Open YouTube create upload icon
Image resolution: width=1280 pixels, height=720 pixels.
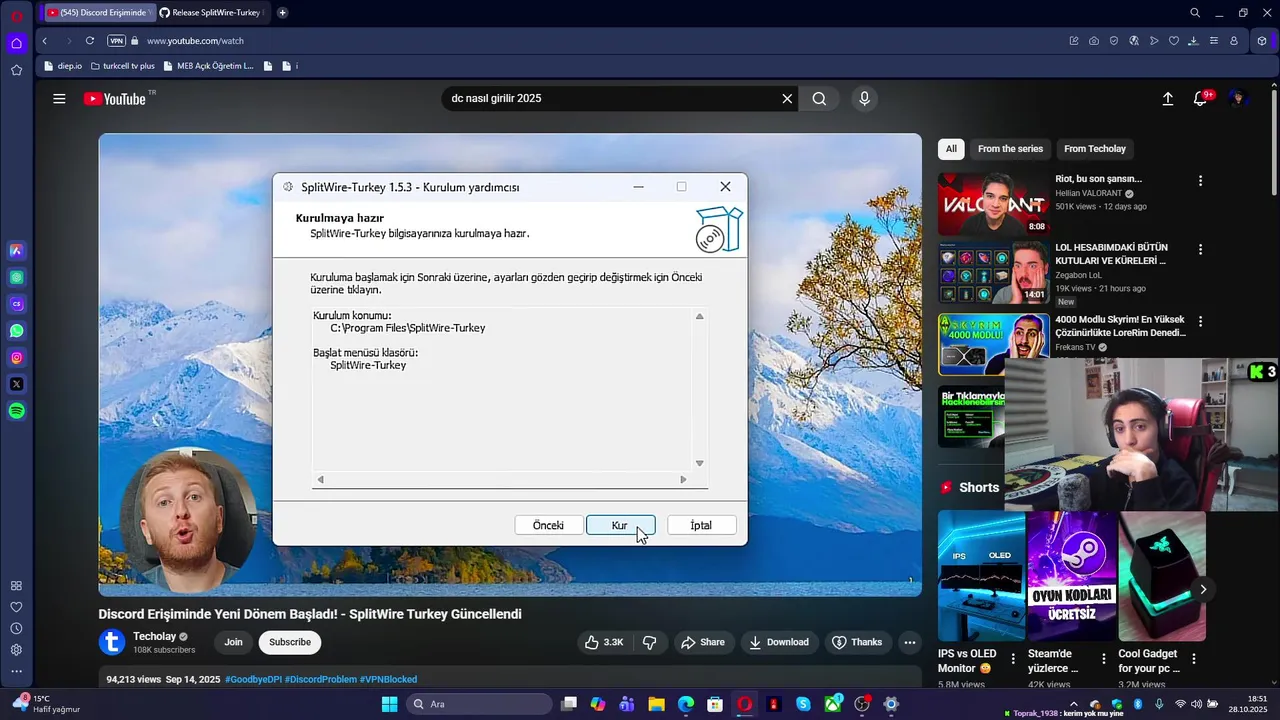(x=1167, y=99)
